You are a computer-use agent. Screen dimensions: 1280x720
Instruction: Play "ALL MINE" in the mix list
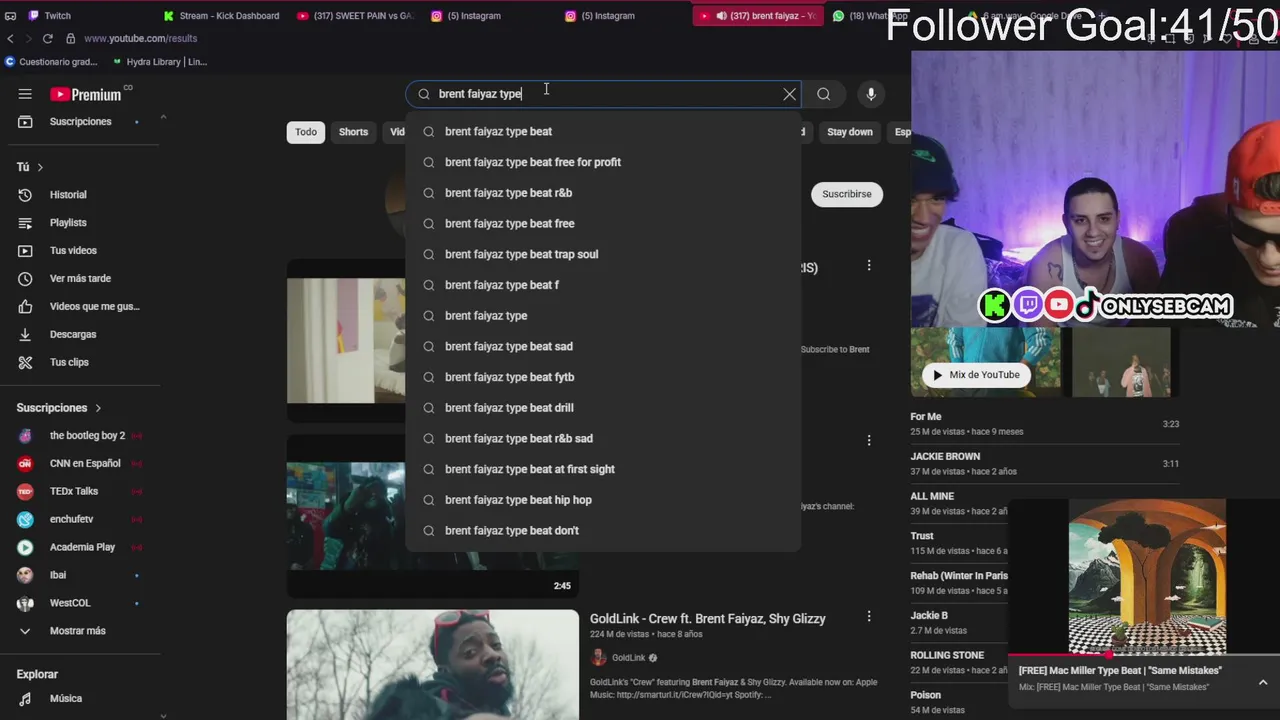[x=959, y=504]
